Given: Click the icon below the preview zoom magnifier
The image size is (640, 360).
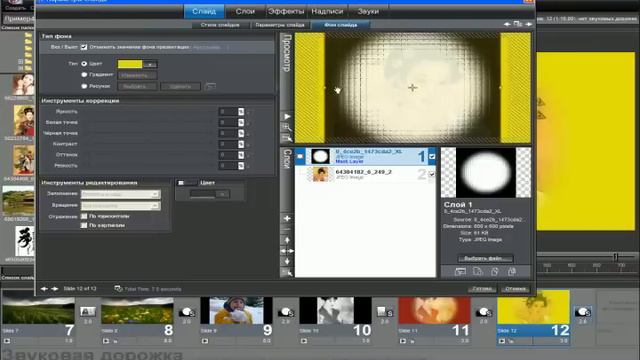Looking at the screenshot, I should (287, 138).
